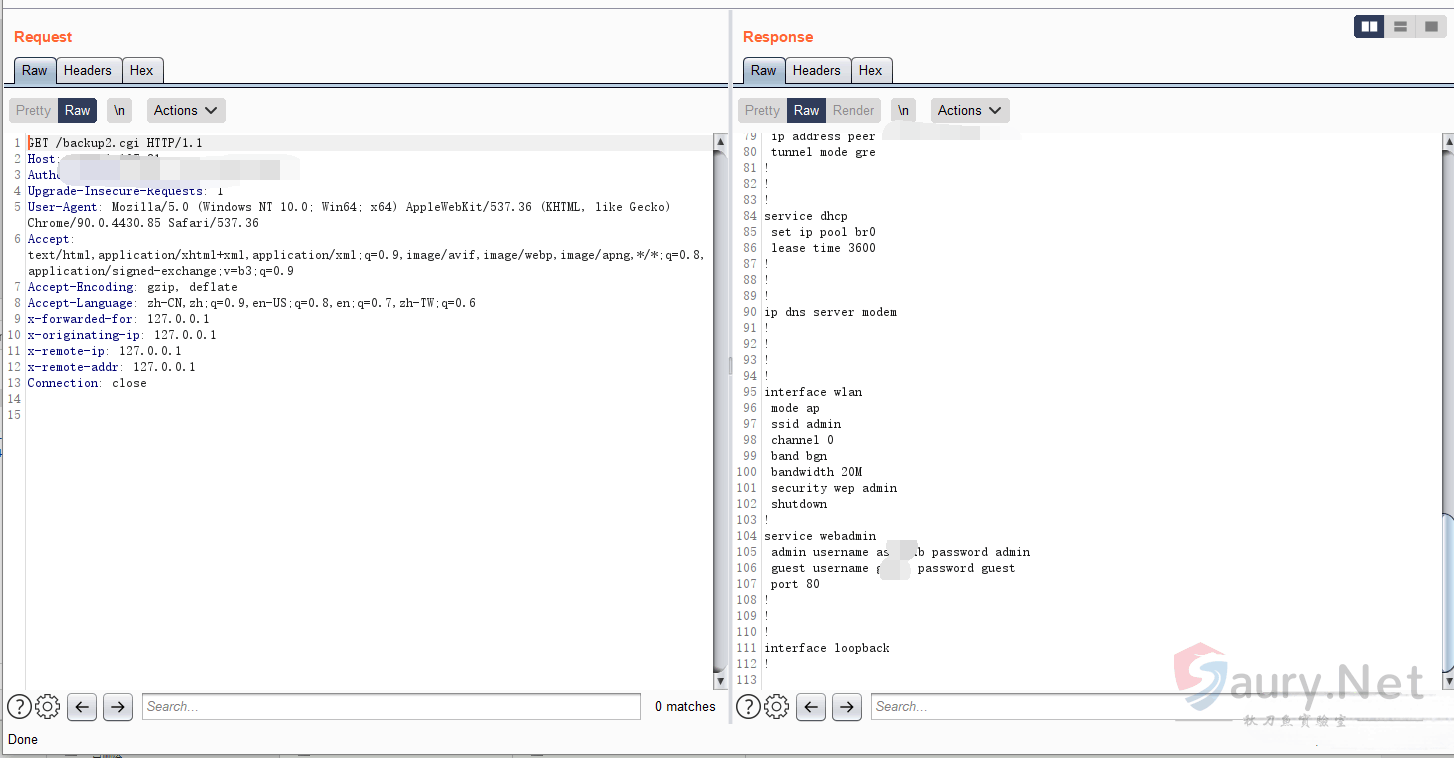This screenshot has width=1454, height=758.
Task: Switch to Headers tab in Request panel
Action: 88,70
